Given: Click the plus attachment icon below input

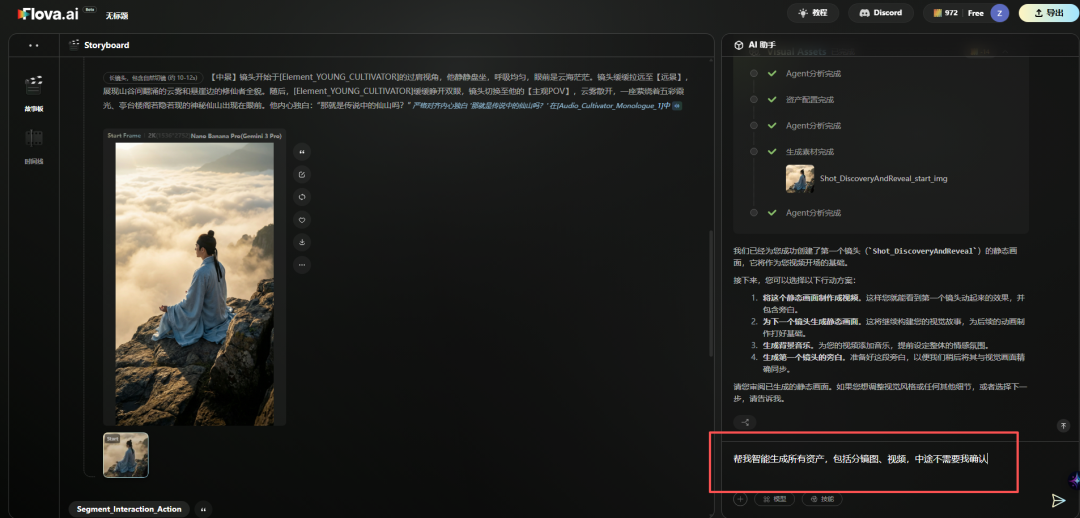Looking at the screenshot, I should coord(740,499).
